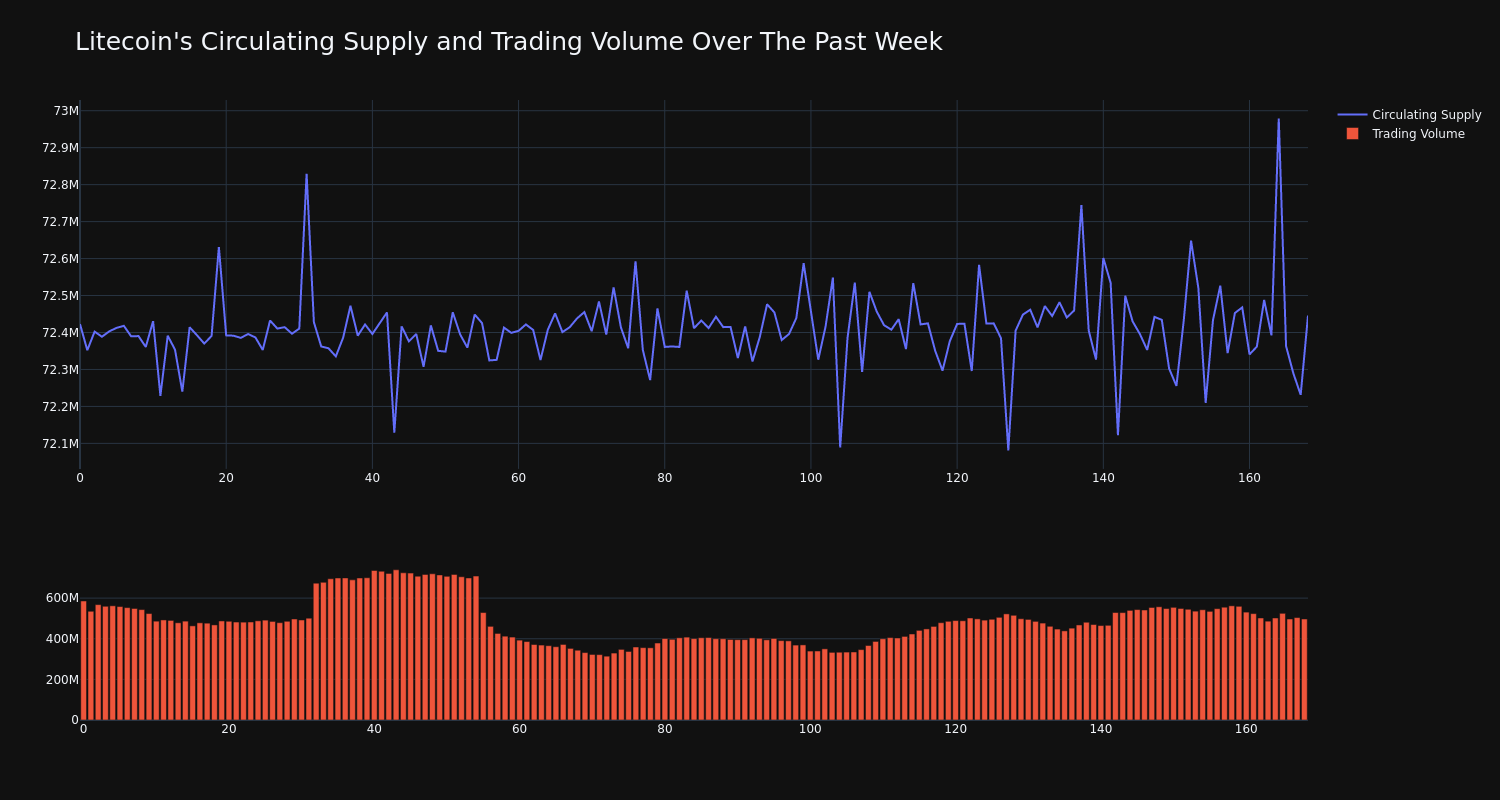Click x-axis label 140 of volume chart
This screenshot has height=800, width=1500.
click(1101, 729)
